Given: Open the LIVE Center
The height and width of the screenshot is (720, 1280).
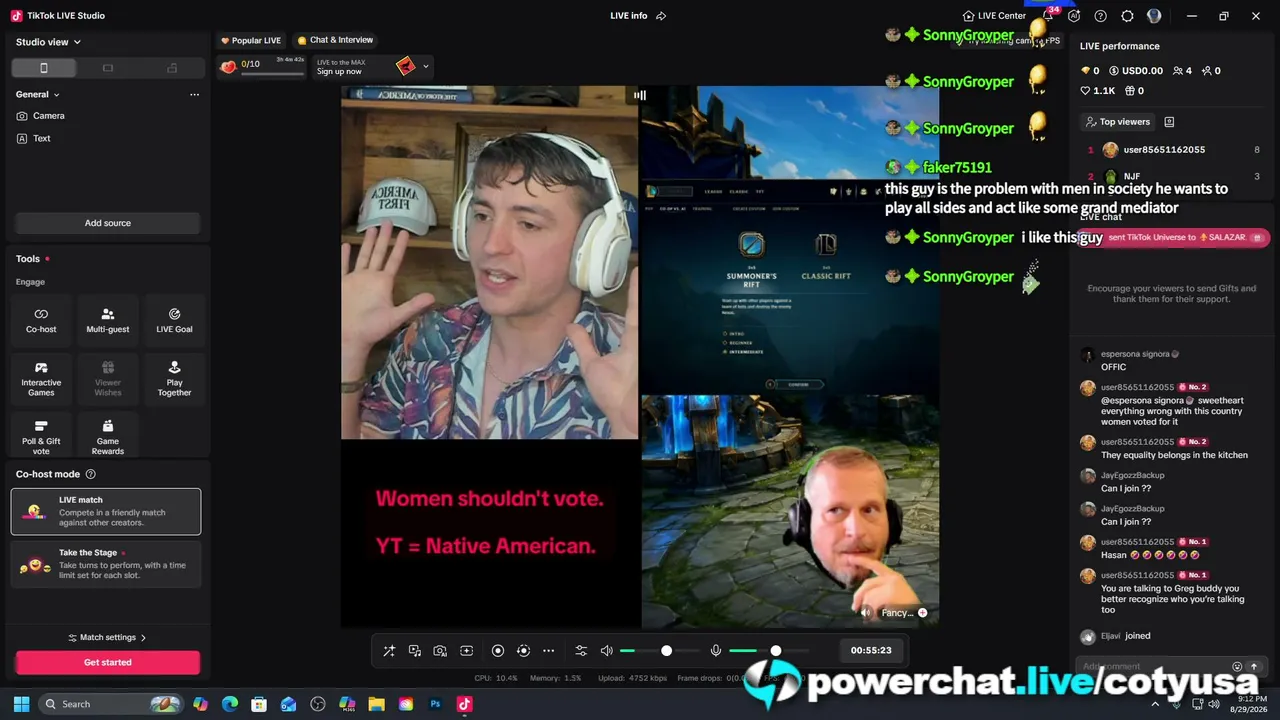Looking at the screenshot, I should pyautogui.click(x=994, y=16).
